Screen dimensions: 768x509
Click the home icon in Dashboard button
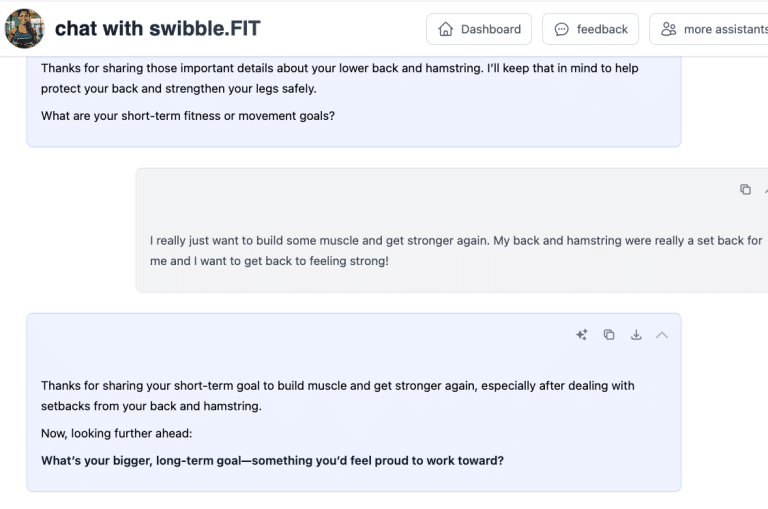click(x=446, y=29)
